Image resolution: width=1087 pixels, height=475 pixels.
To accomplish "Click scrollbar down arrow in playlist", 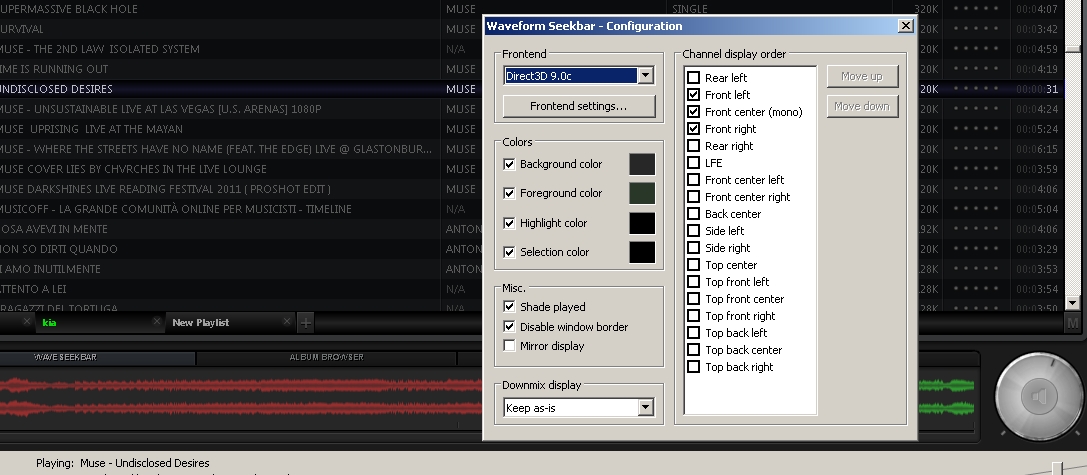I will pos(1072,303).
